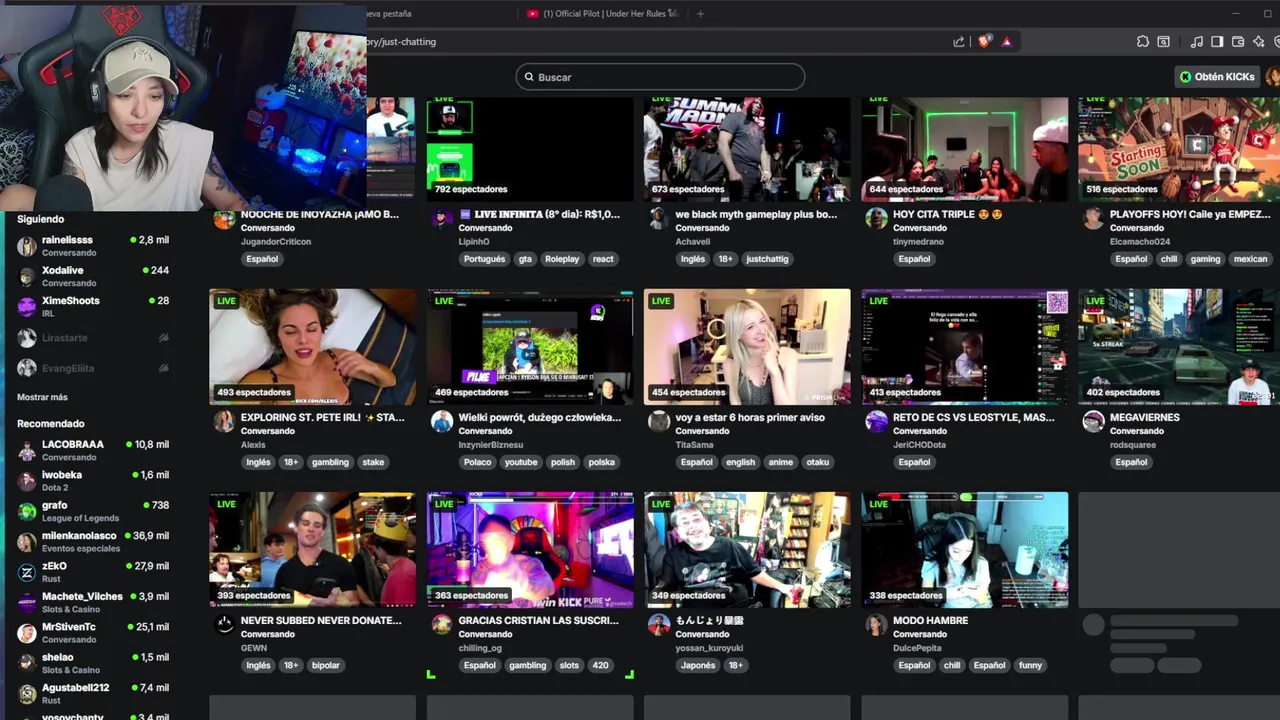Screen dimensions: 1280x720
Task: Open stream thumbnail with 349 espectadores
Action: pos(747,550)
